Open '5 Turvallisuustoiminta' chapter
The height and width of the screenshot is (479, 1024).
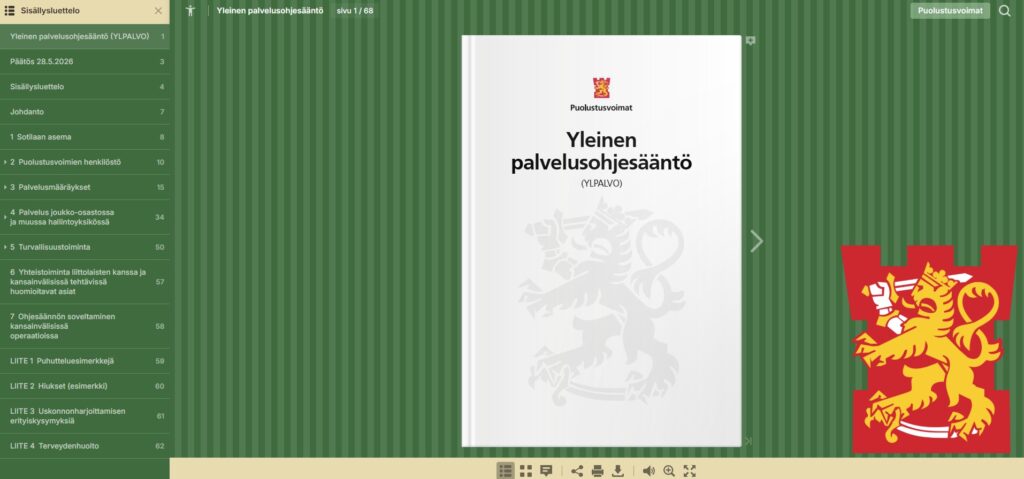[x=85, y=247]
